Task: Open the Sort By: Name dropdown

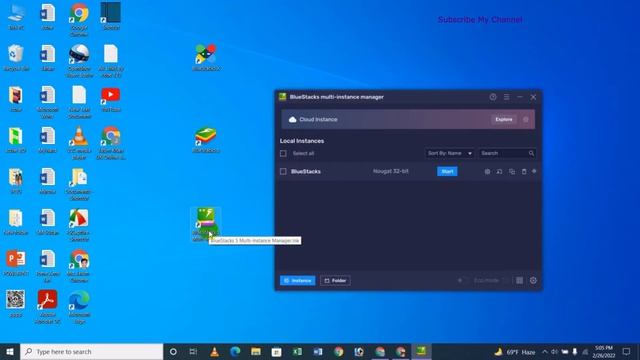Action: coord(449,153)
